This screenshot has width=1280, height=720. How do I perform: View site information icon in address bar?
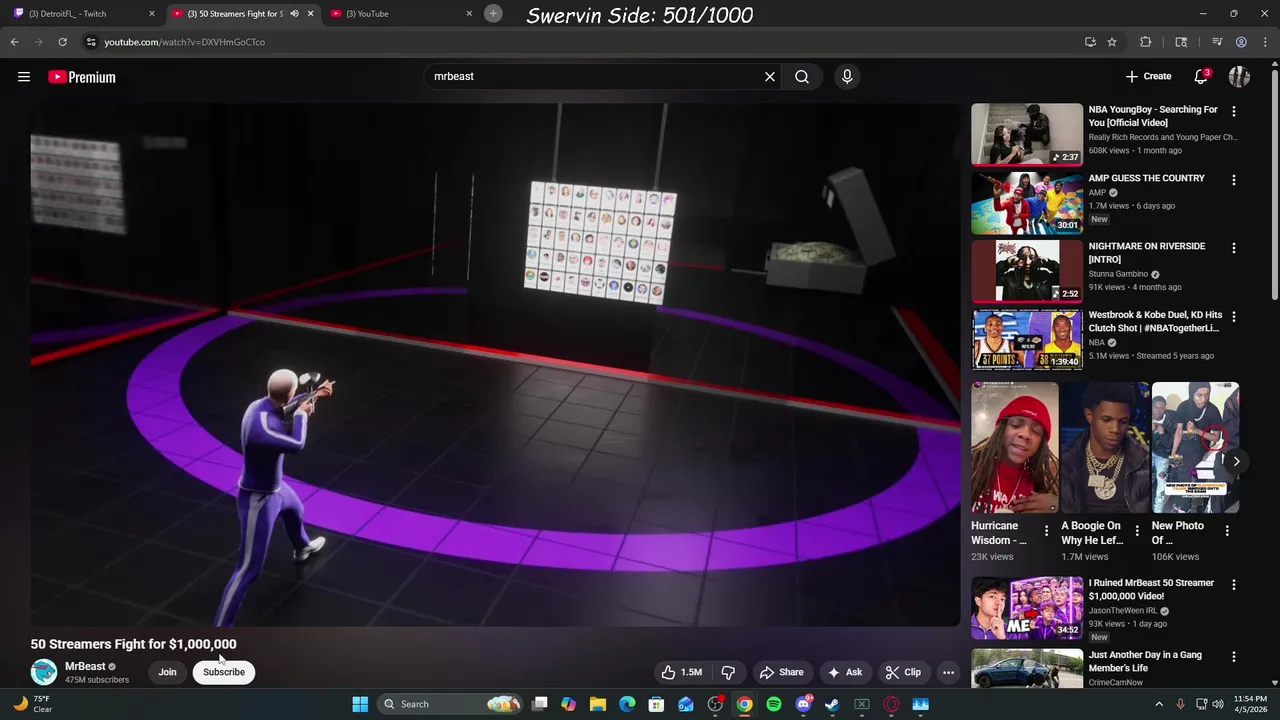[91, 42]
